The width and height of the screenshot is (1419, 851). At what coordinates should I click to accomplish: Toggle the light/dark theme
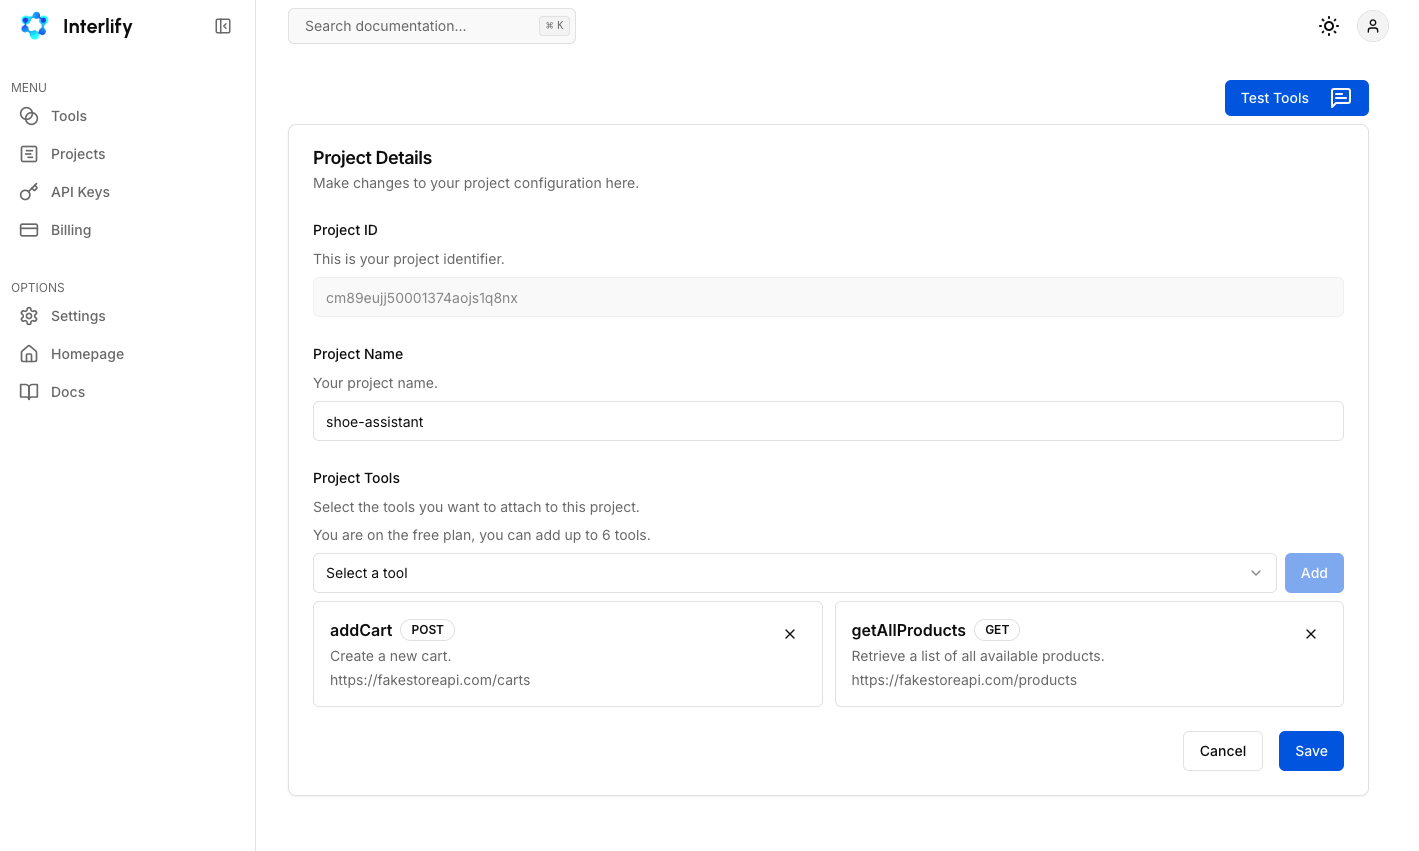(x=1328, y=26)
